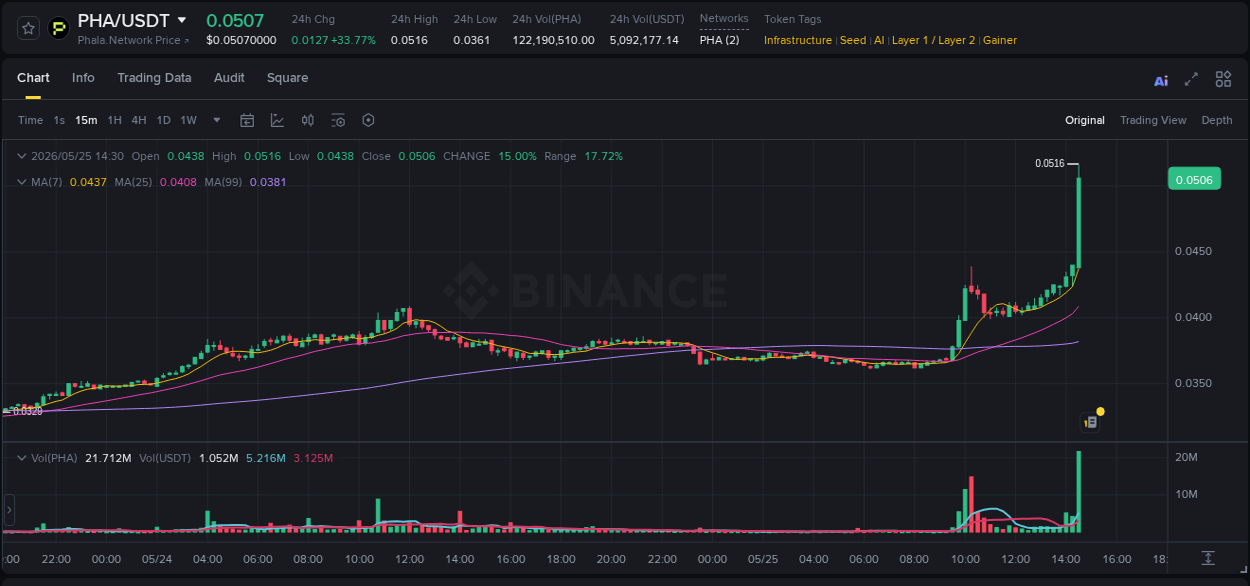
Task: Click the 0.0320 low price marker
Action: coord(27,411)
